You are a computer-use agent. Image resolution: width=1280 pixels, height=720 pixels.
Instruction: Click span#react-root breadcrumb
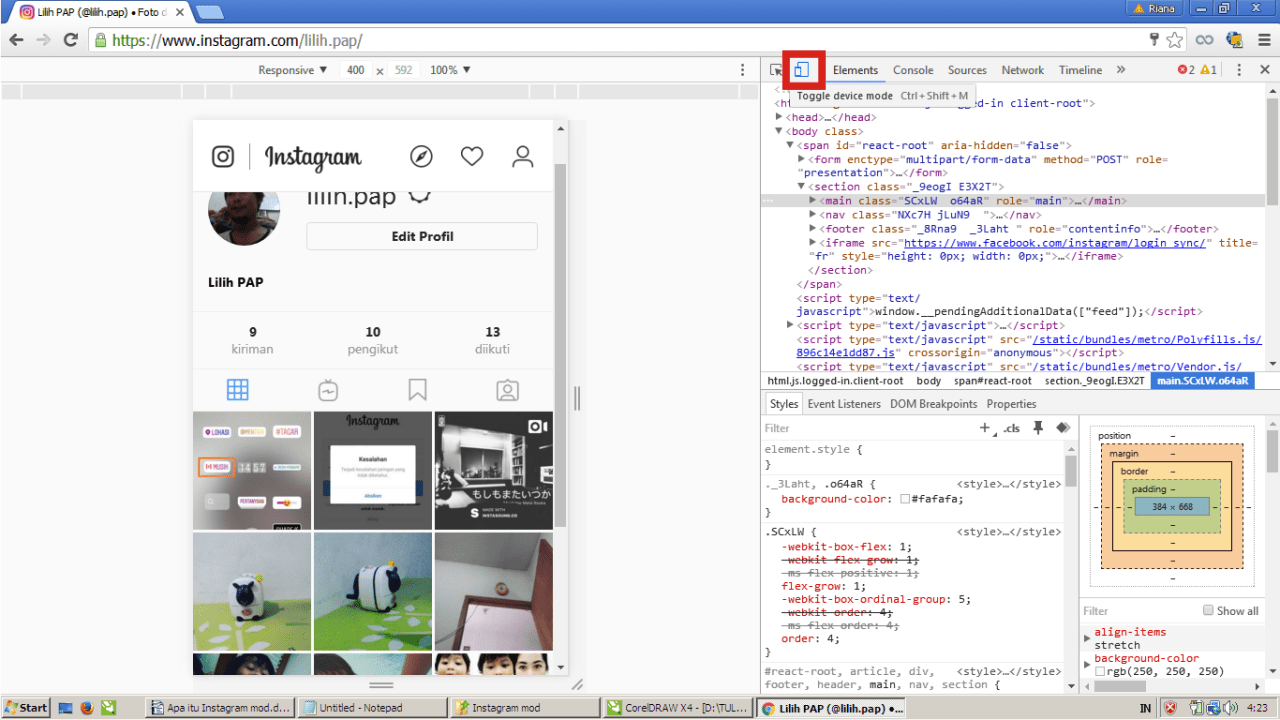coord(992,380)
